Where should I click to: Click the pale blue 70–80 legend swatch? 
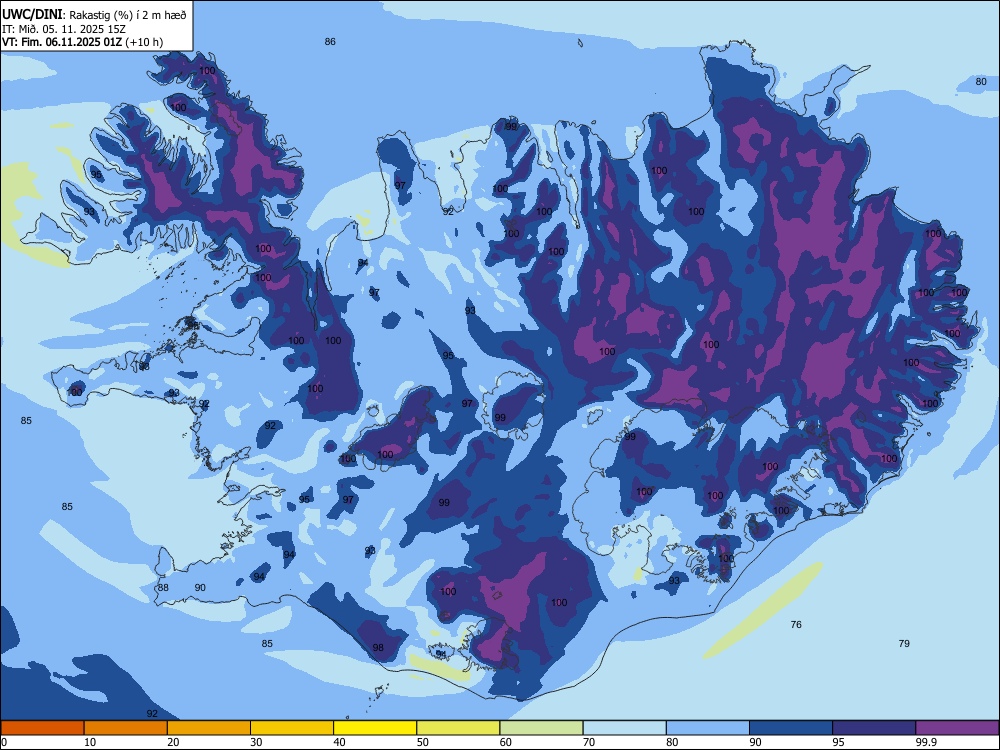pos(624,728)
